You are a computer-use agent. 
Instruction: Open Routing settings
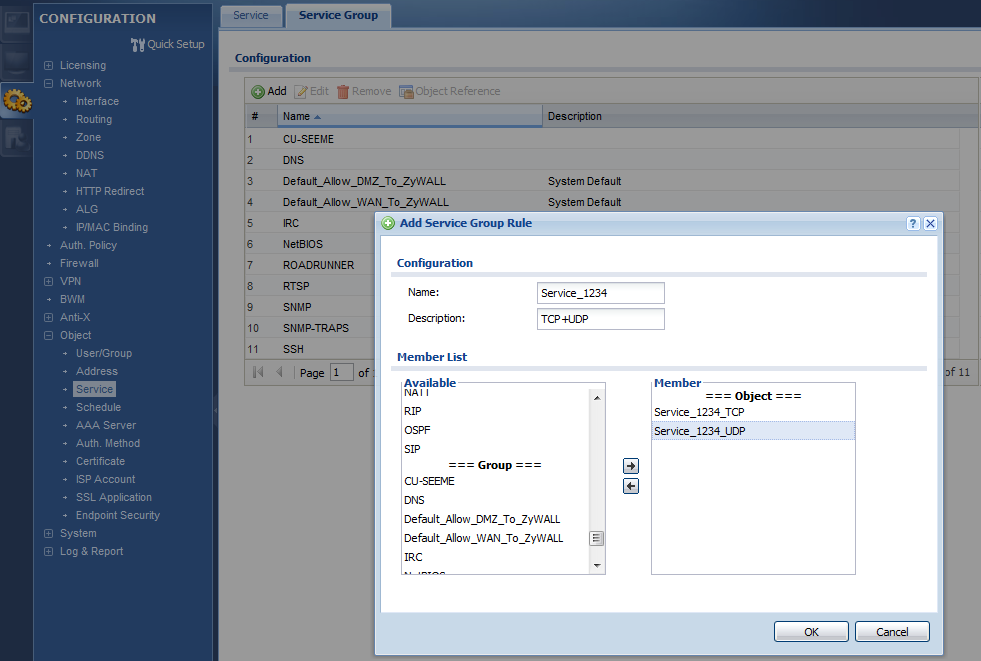click(x=94, y=119)
